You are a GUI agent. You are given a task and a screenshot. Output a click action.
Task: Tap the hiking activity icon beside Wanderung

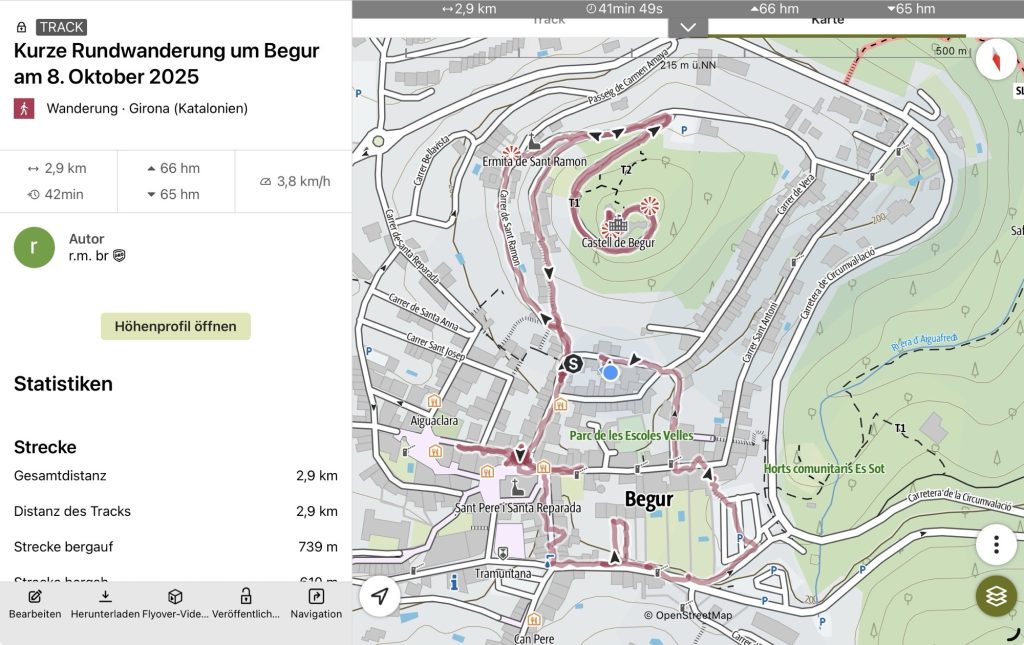[x=24, y=108]
